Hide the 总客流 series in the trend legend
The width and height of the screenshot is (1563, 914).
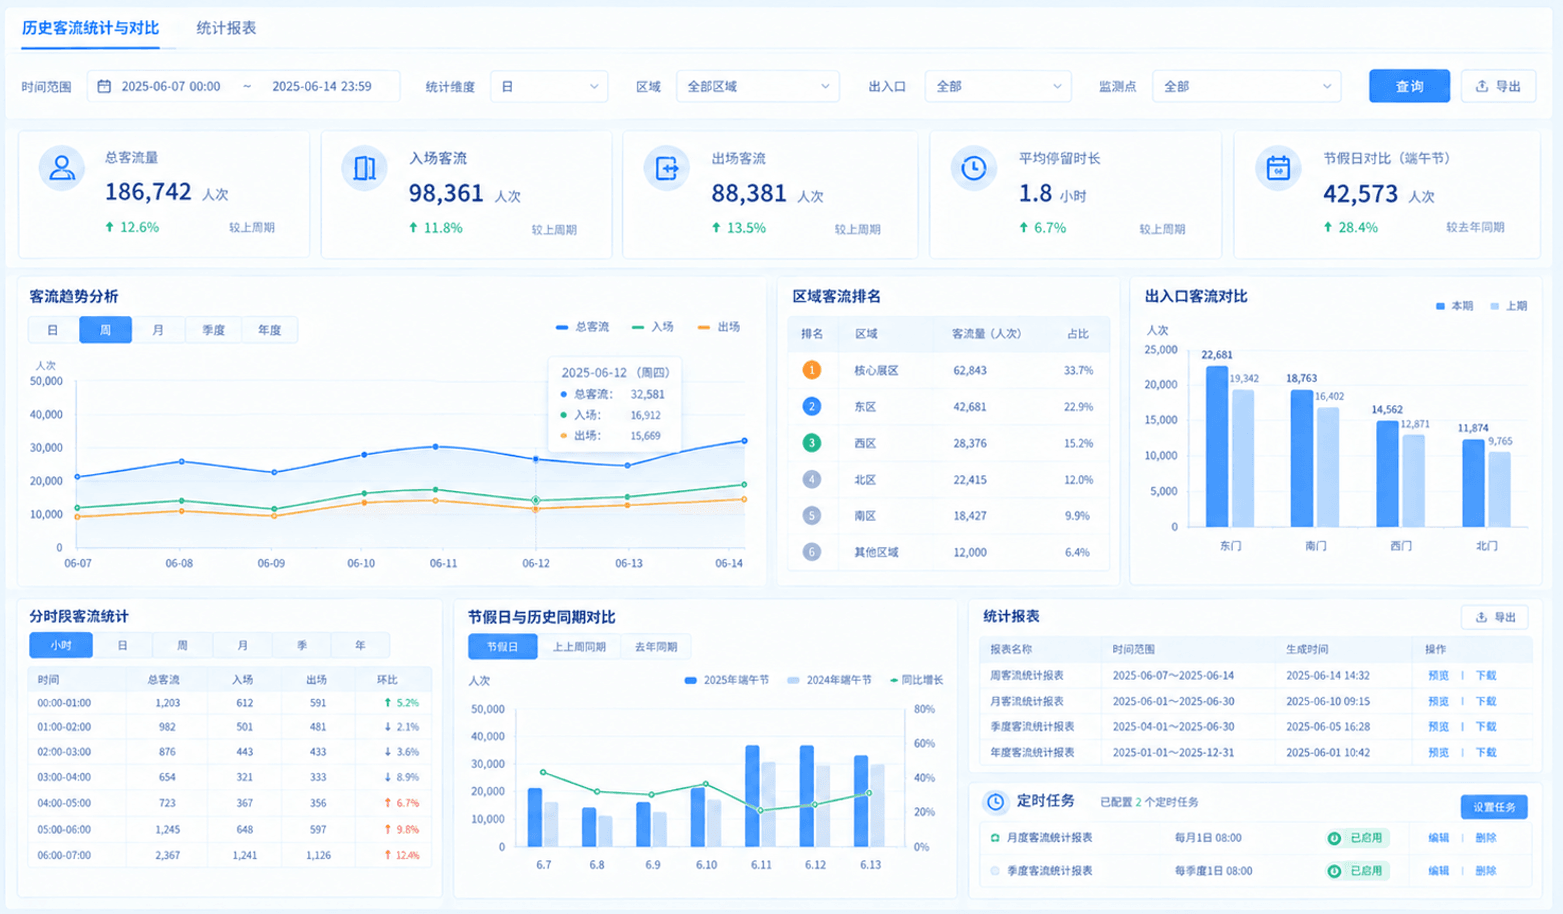tap(582, 327)
